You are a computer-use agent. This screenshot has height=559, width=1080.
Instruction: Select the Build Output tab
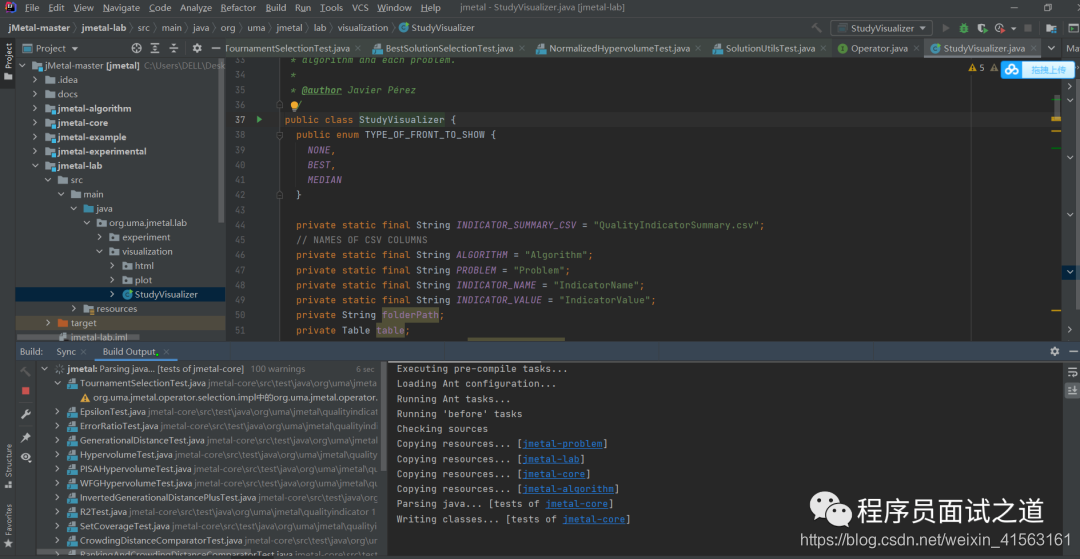point(129,351)
